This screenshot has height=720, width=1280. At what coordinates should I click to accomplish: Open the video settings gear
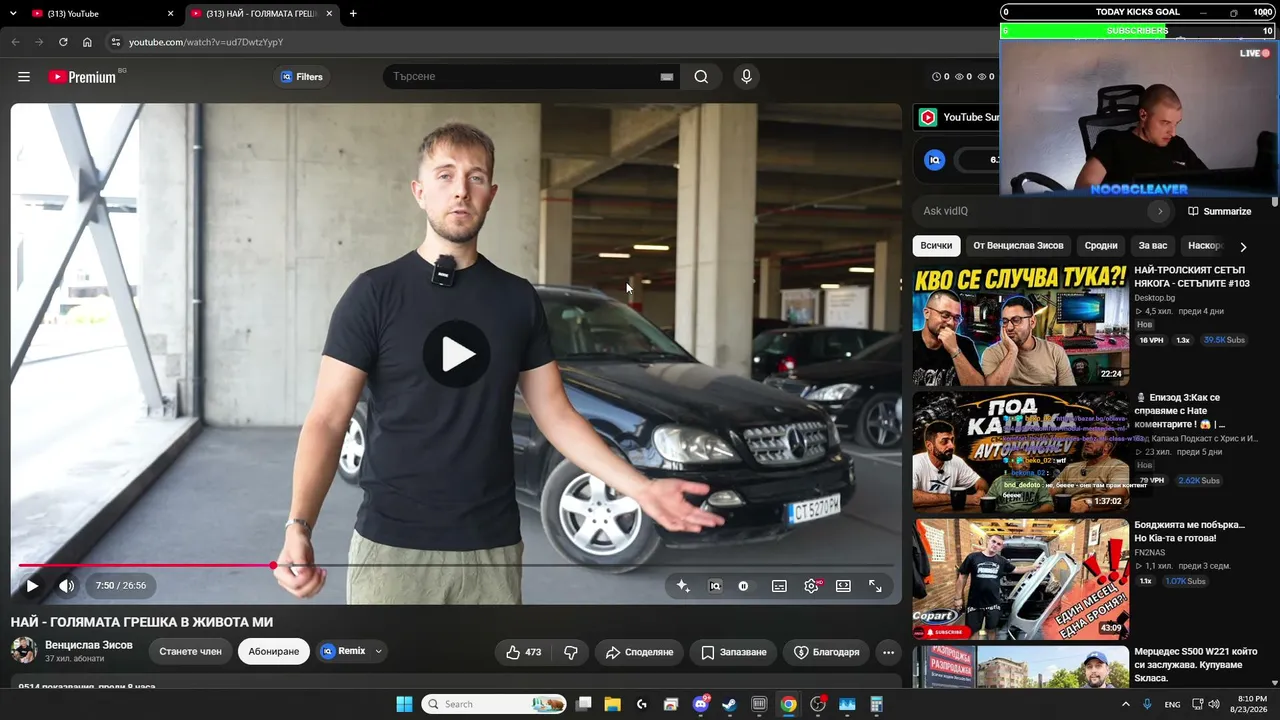811,586
